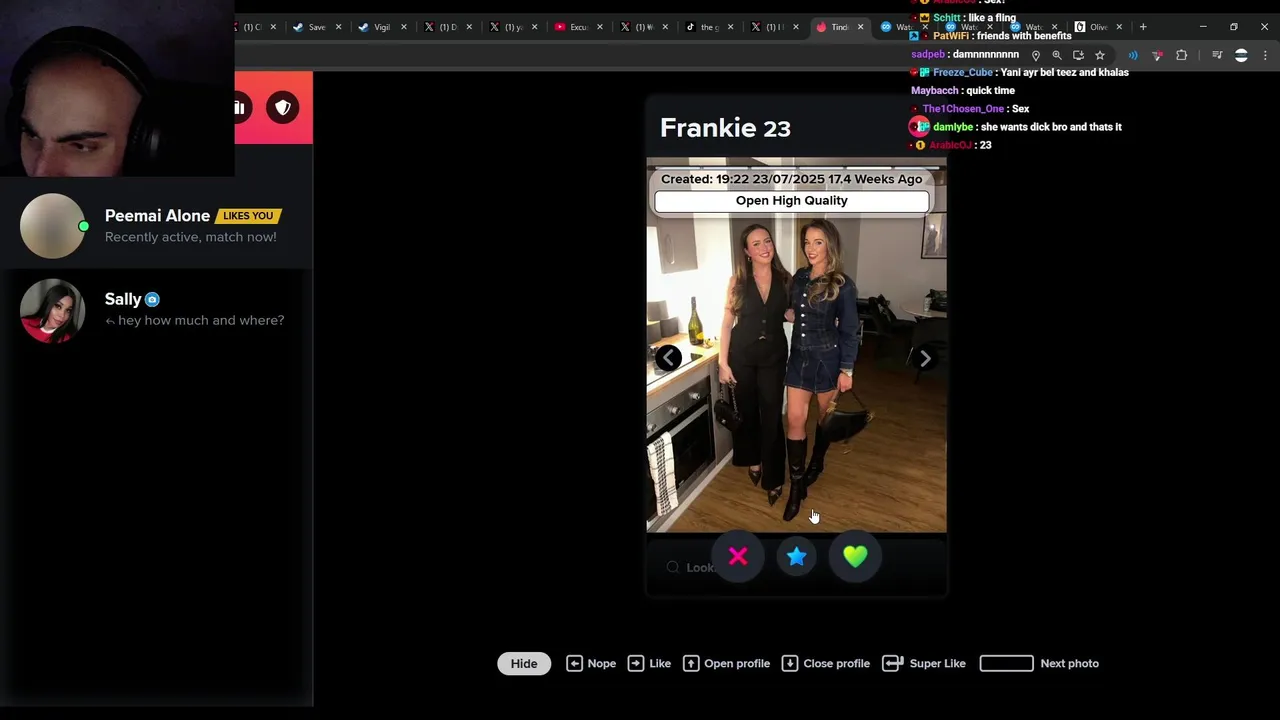Image resolution: width=1280 pixels, height=720 pixels.
Task: Click Sally's blue verified badge
Action: coord(152,299)
